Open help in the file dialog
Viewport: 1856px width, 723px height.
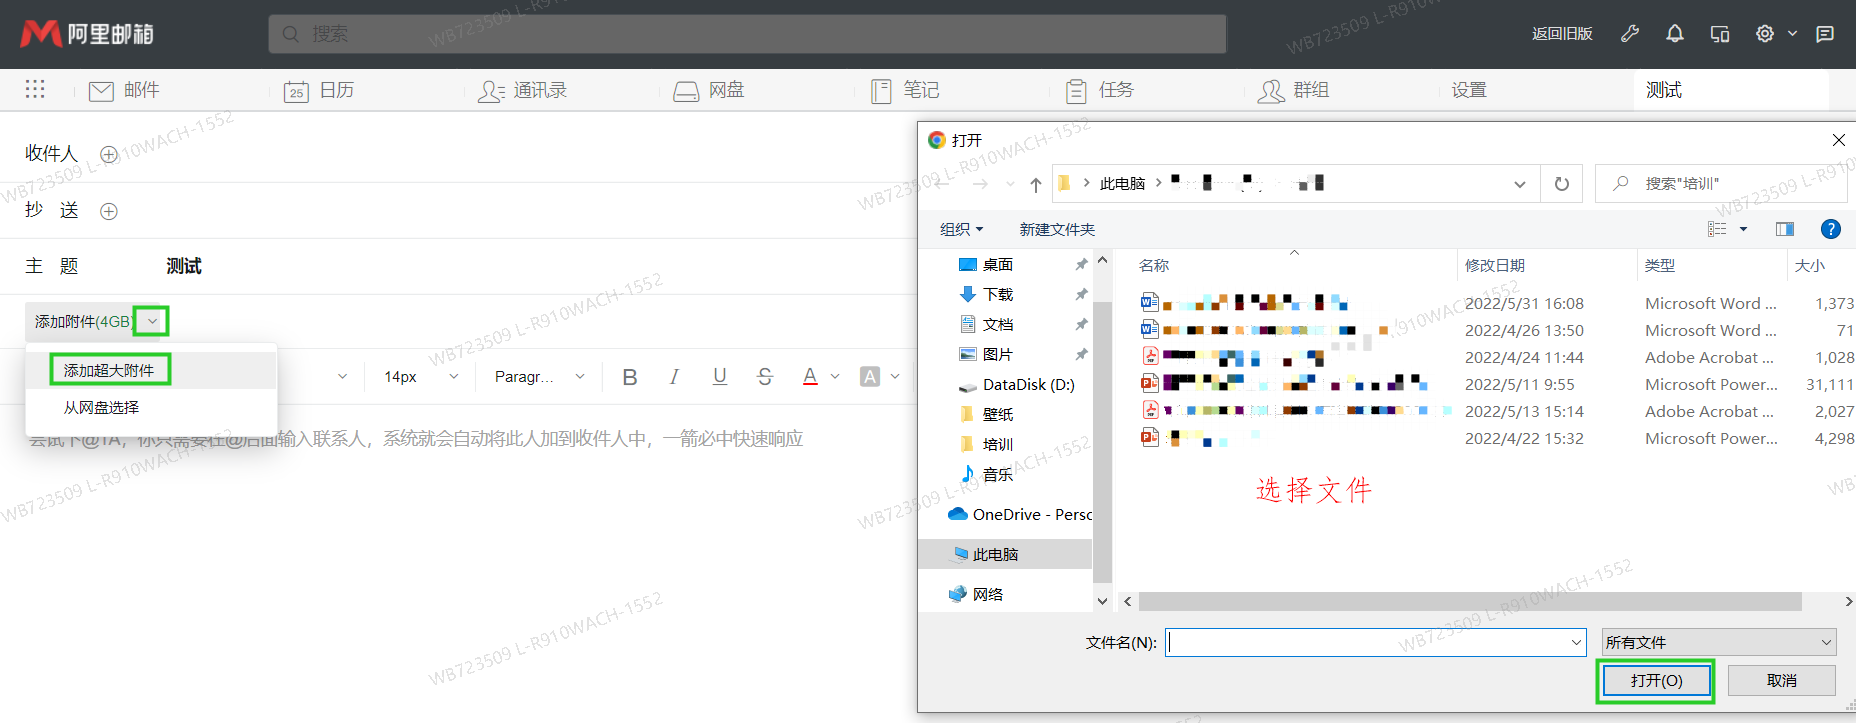(1831, 229)
